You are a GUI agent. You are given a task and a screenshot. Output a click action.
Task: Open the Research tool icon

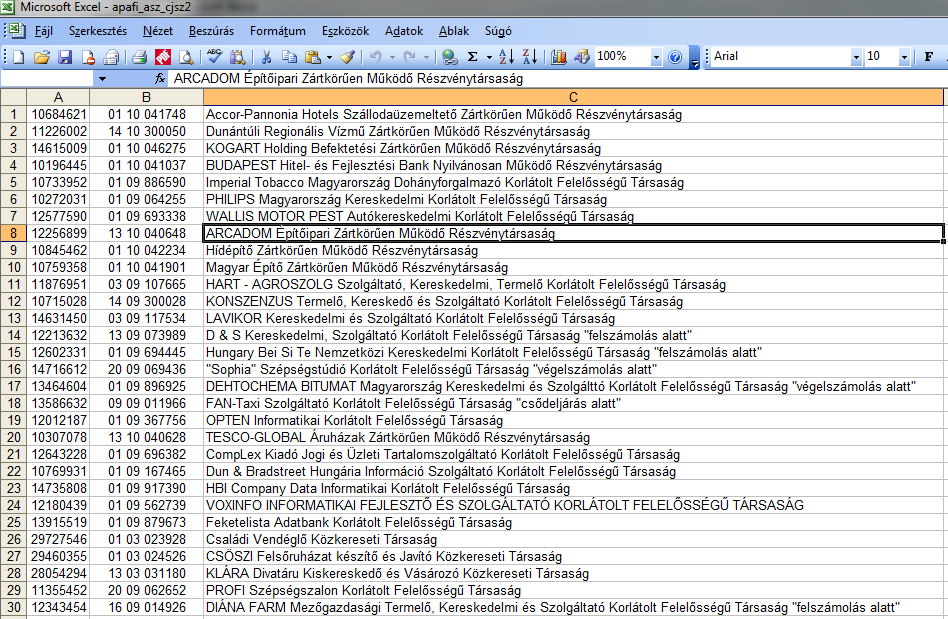click(x=238, y=57)
